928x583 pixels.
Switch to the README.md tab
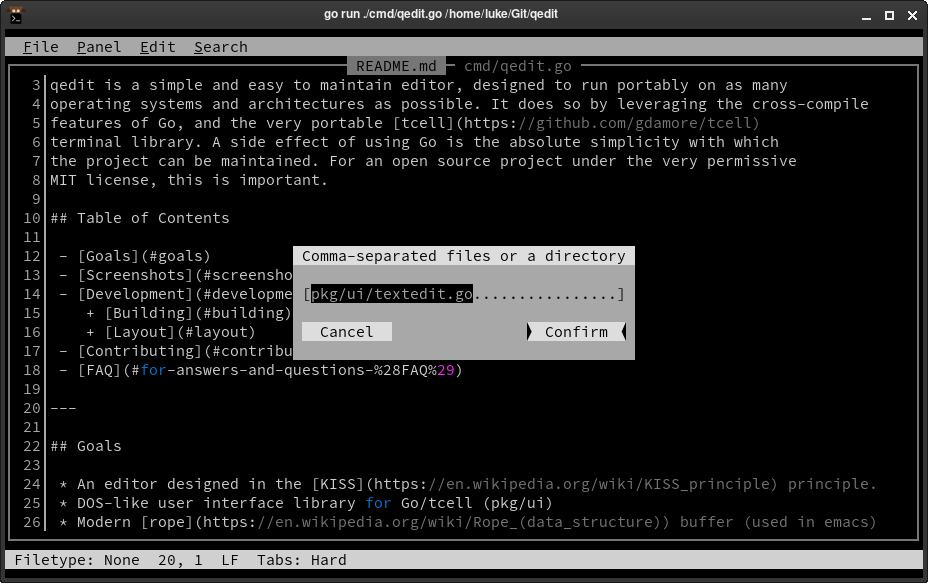pyautogui.click(x=396, y=66)
